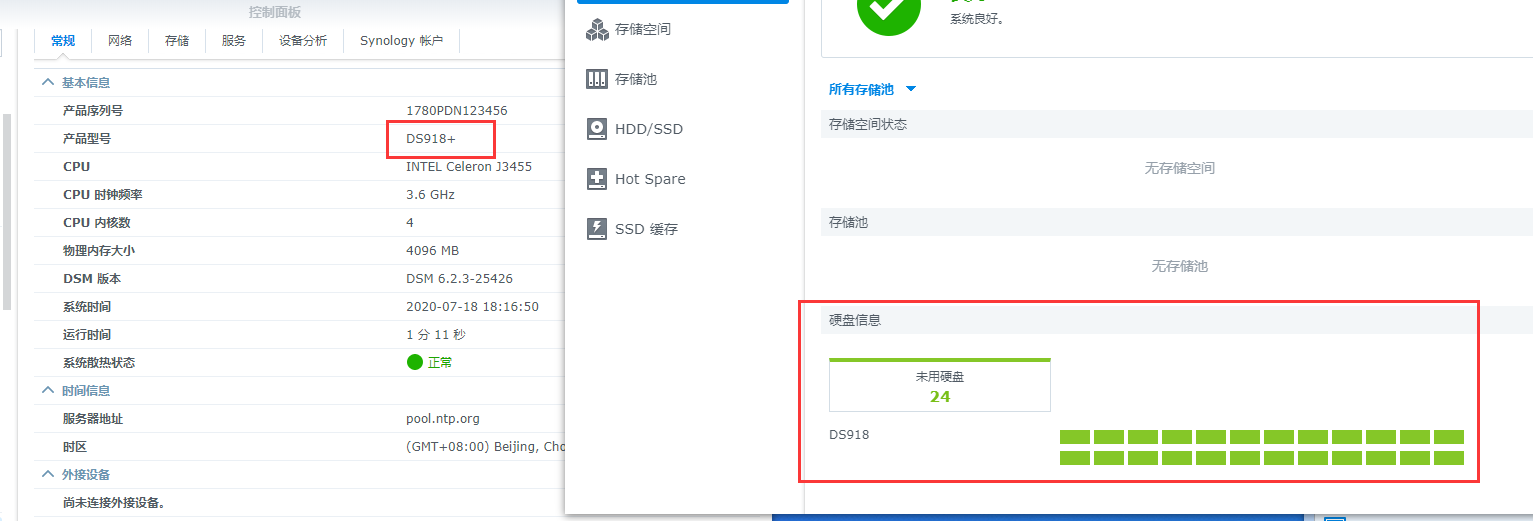The width and height of the screenshot is (1533, 521).
Task: Collapse the 基本信息 section
Action: pyautogui.click(x=47, y=83)
